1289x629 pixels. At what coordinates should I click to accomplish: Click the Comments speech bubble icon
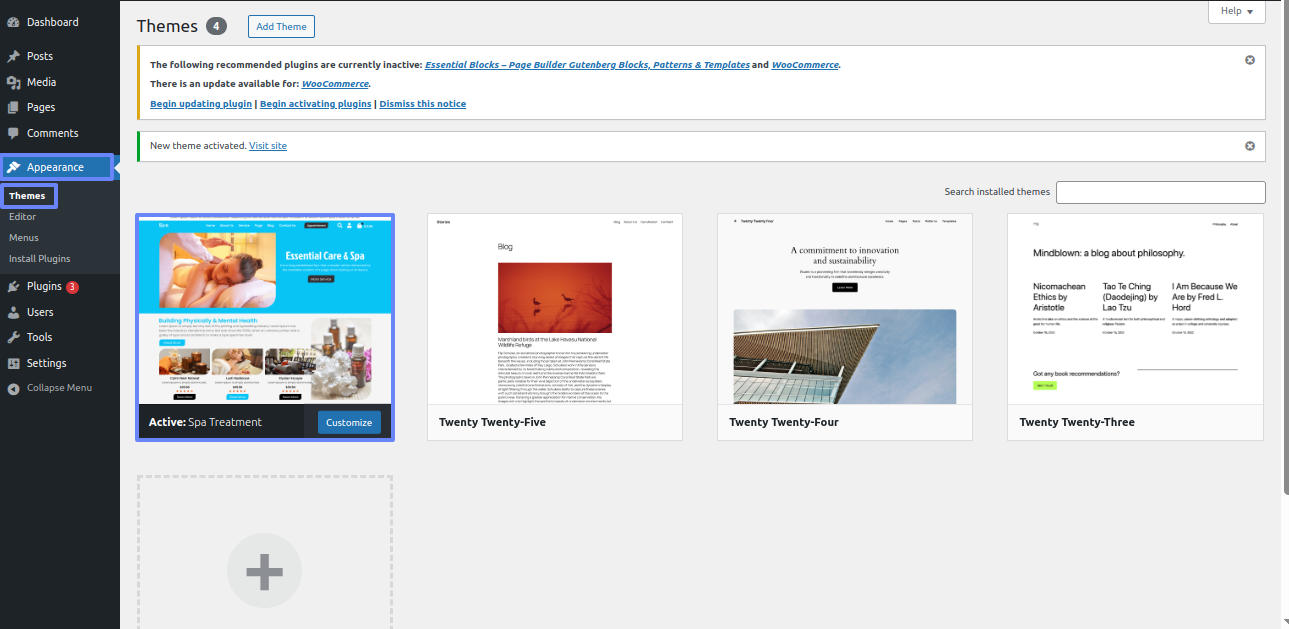tap(13, 133)
